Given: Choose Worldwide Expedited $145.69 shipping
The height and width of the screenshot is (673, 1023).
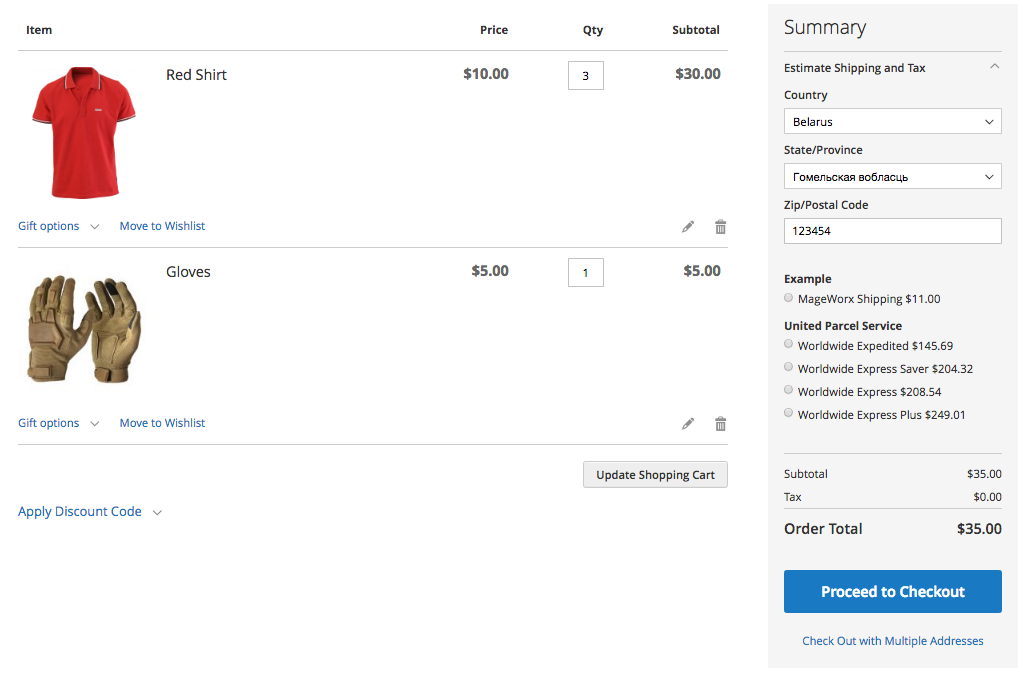Looking at the screenshot, I should pos(789,345).
